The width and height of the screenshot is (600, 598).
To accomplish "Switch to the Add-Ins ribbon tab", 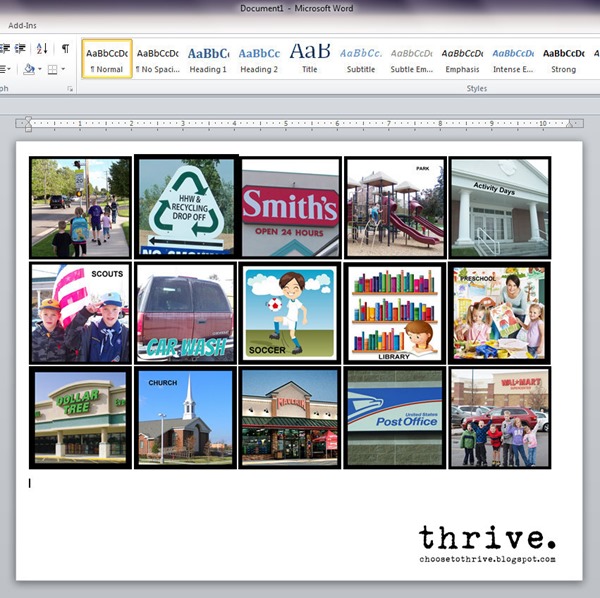I will (22, 25).
